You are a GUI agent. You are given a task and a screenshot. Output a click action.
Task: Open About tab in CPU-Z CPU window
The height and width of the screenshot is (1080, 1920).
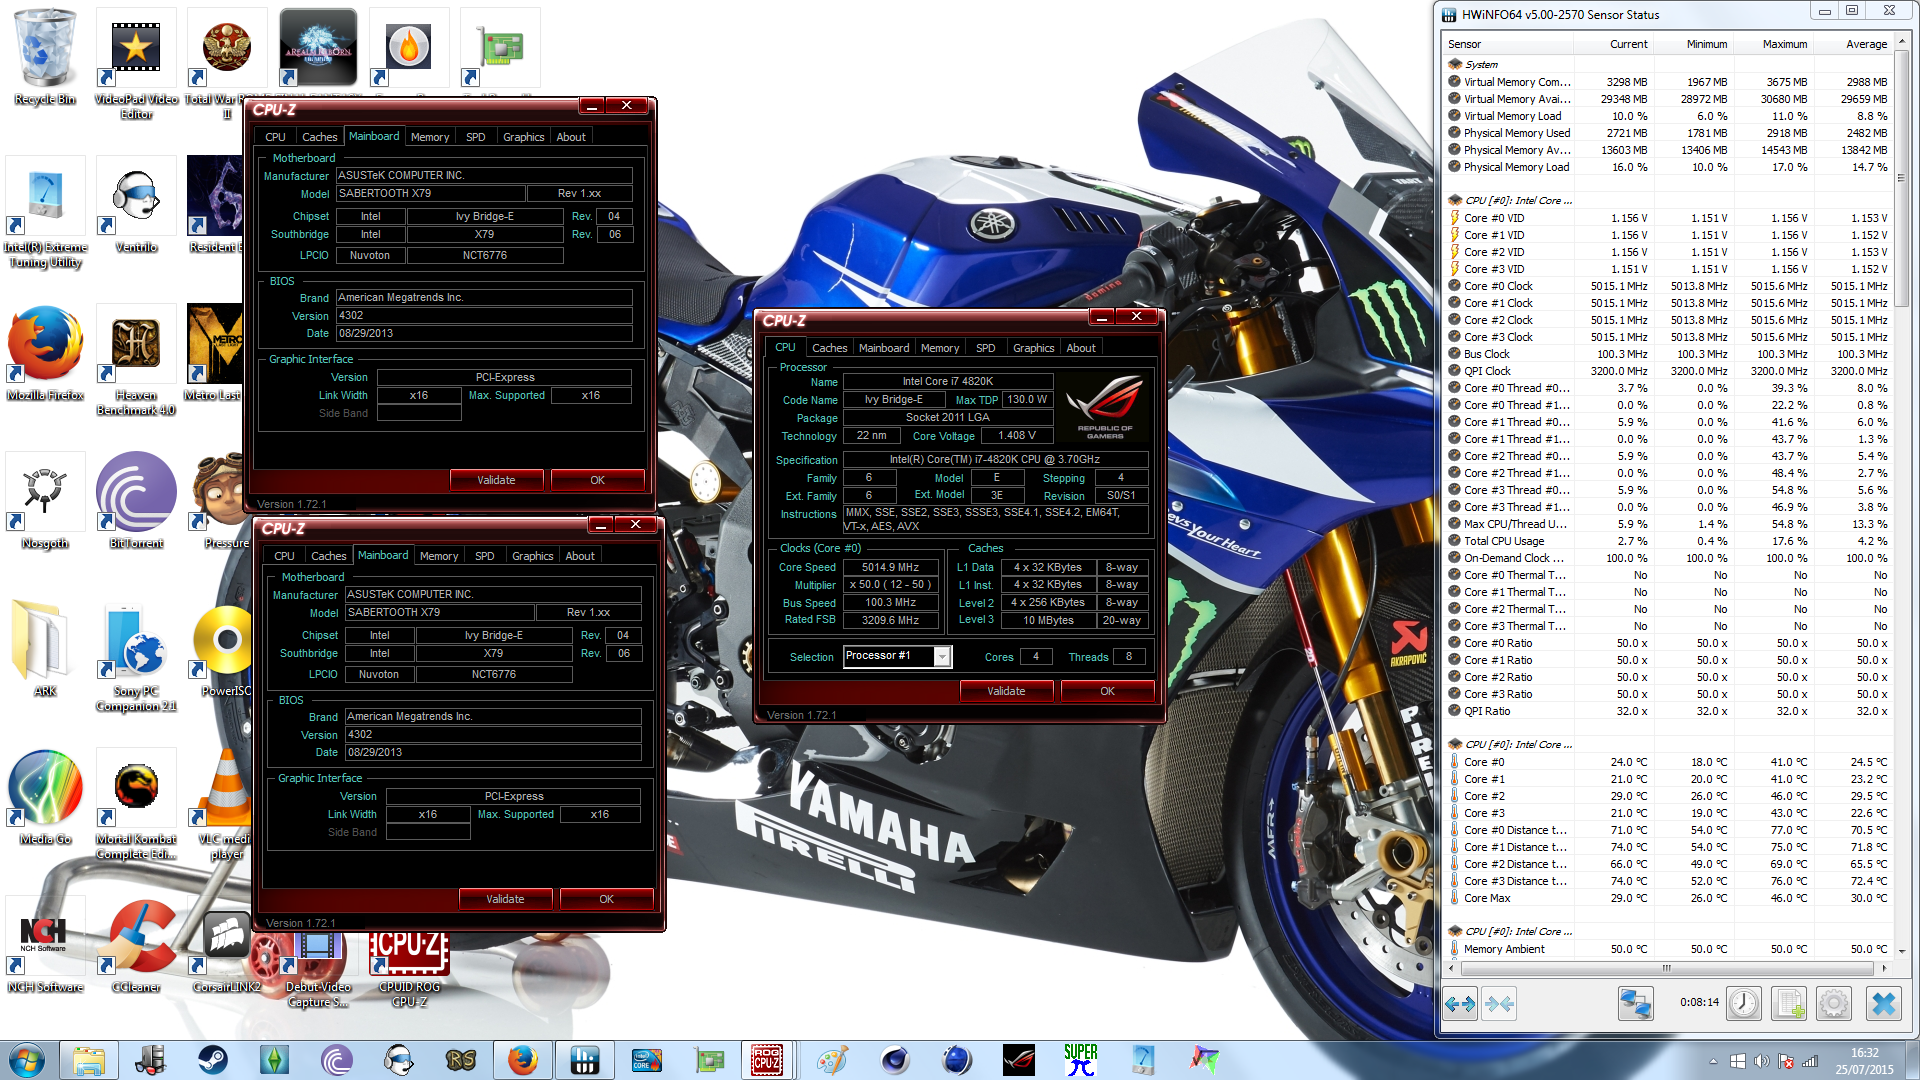(x=1081, y=348)
